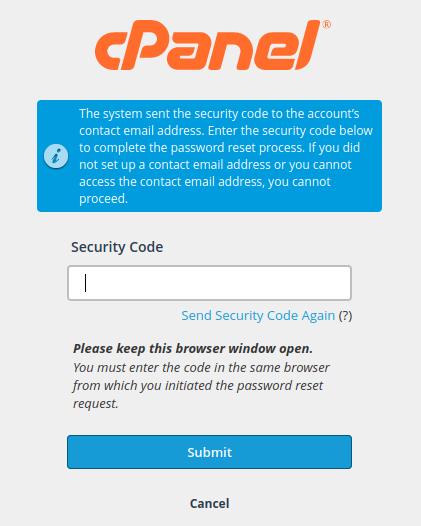Click the text cursor inside the code box
This screenshot has width=421, height=526.
[86, 283]
